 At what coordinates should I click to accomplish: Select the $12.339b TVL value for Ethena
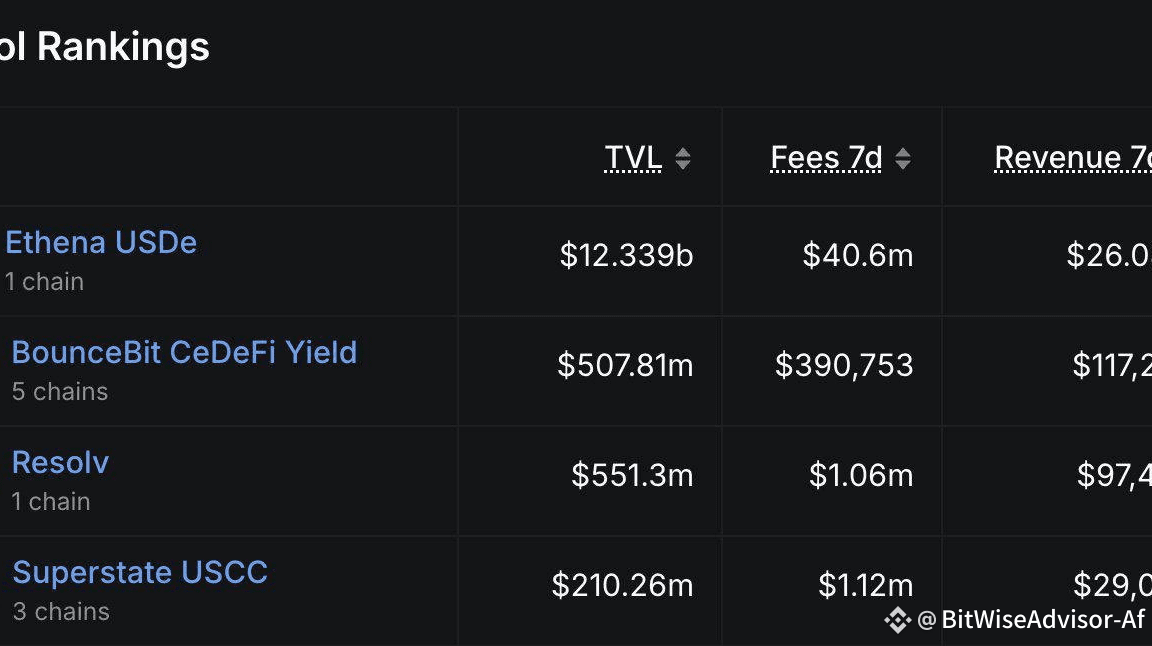pyautogui.click(x=626, y=255)
